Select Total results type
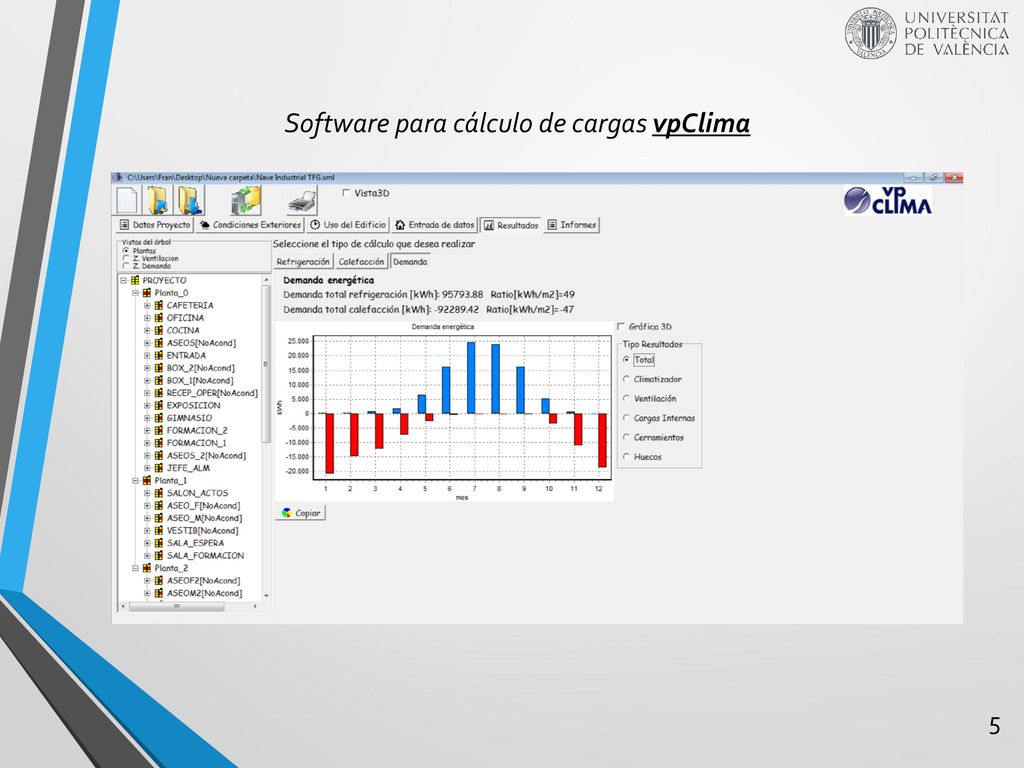This screenshot has height=768, width=1024. tap(626, 359)
